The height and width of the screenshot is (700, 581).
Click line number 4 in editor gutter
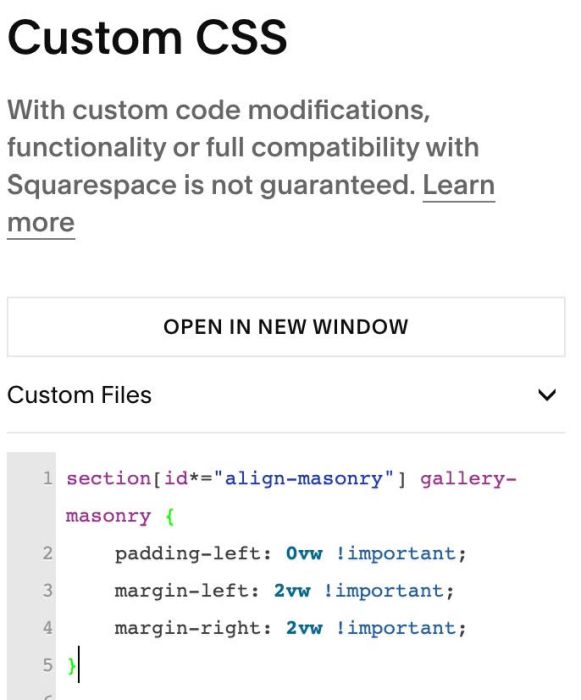(47, 628)
